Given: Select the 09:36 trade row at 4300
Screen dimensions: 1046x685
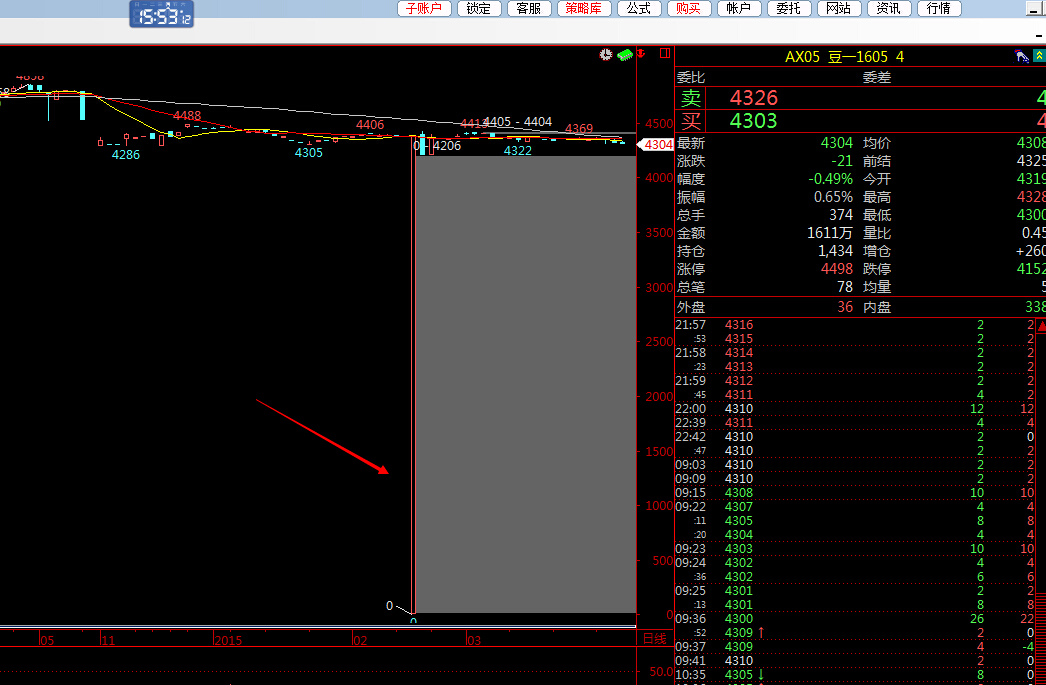Looking at the screenshot, I should pyautogui.click(x=855, y=619).
